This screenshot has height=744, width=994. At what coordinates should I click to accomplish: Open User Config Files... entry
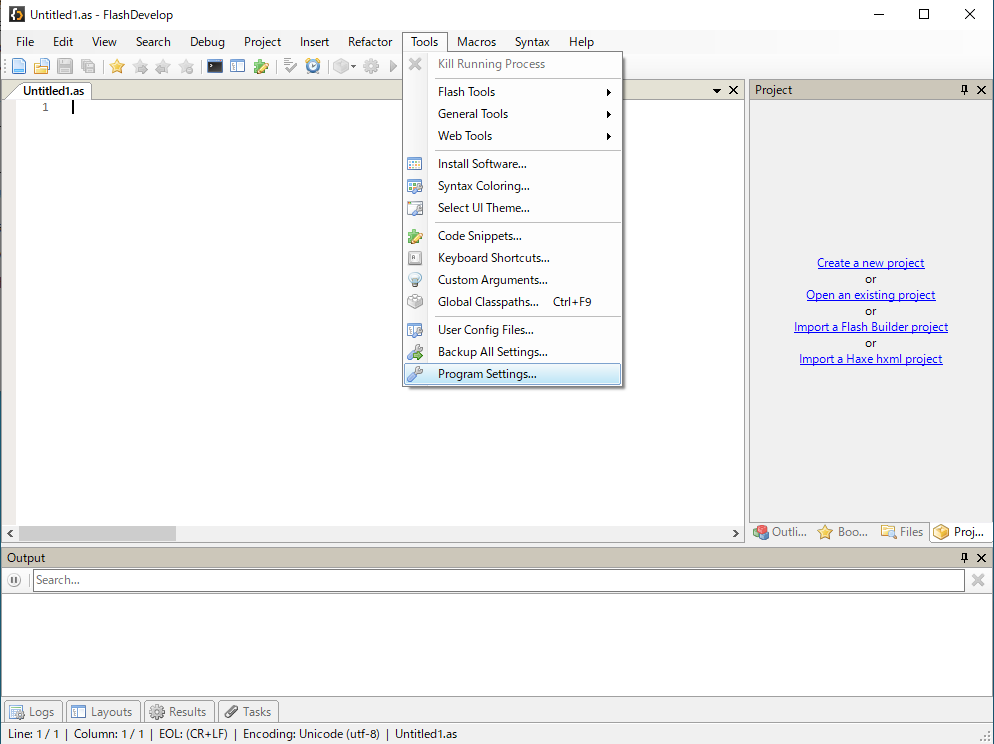click(512, 330)
